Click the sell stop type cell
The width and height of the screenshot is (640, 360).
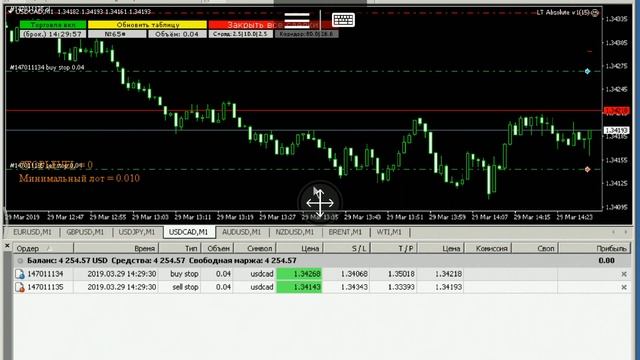(185, 287)
